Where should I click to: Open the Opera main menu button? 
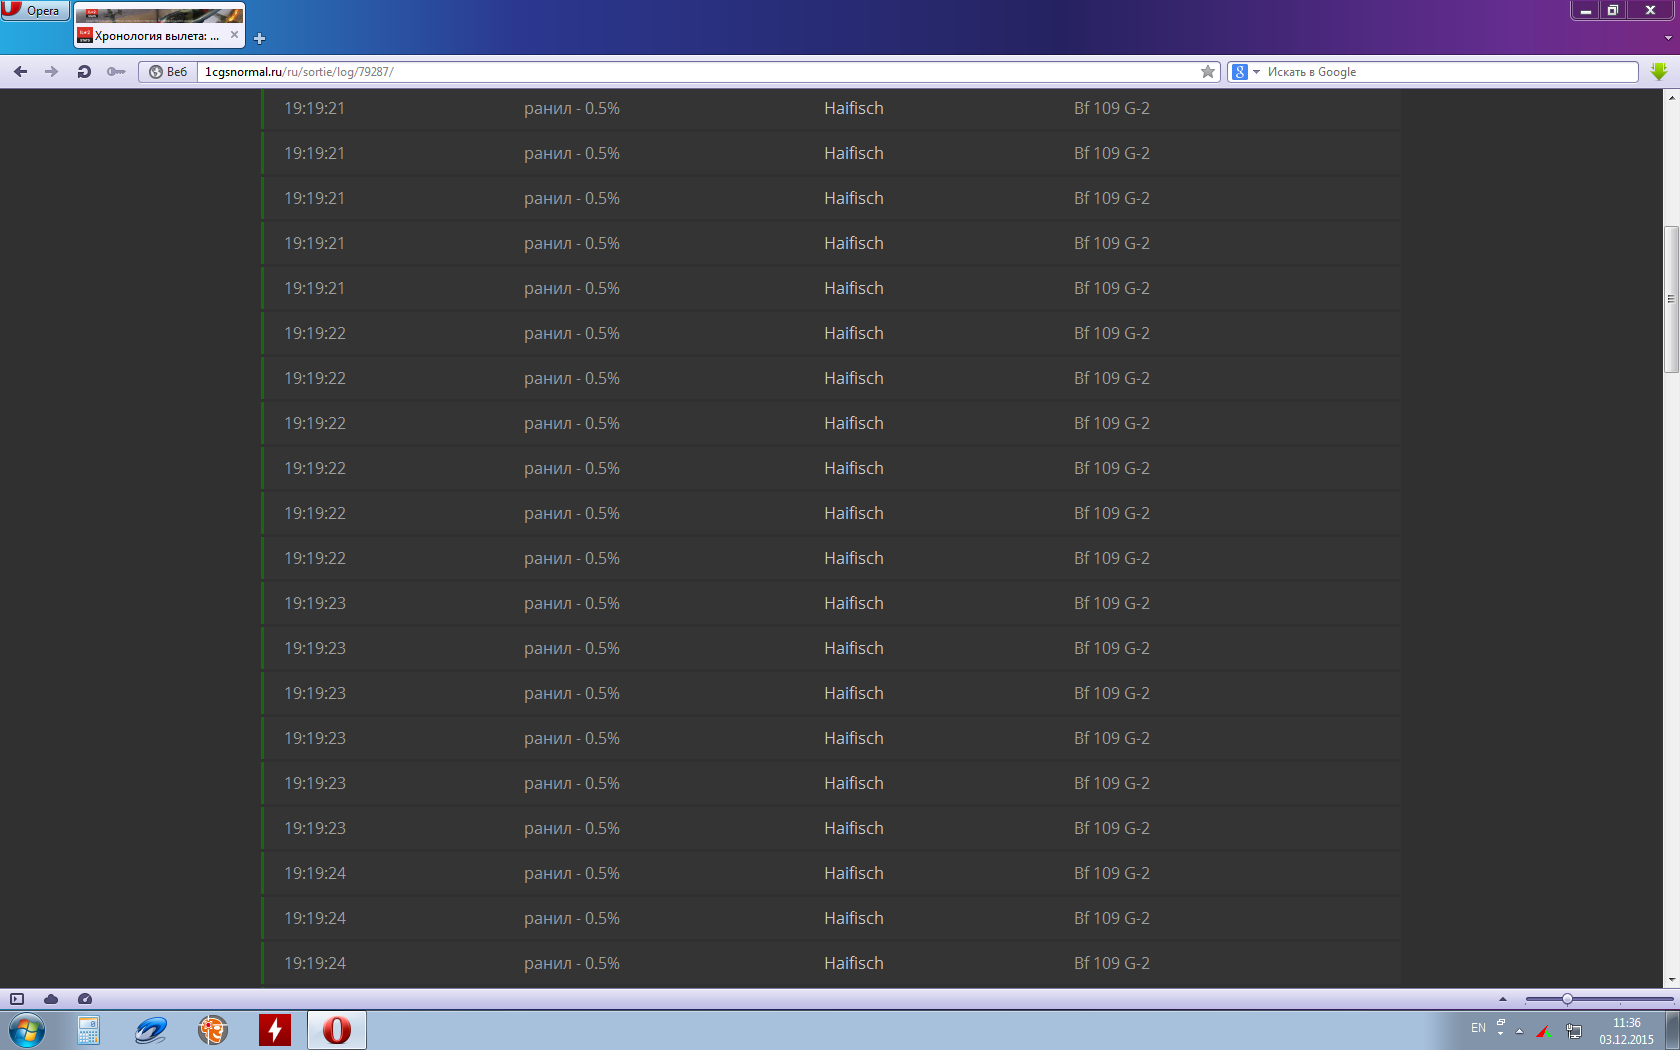(34, 11)
